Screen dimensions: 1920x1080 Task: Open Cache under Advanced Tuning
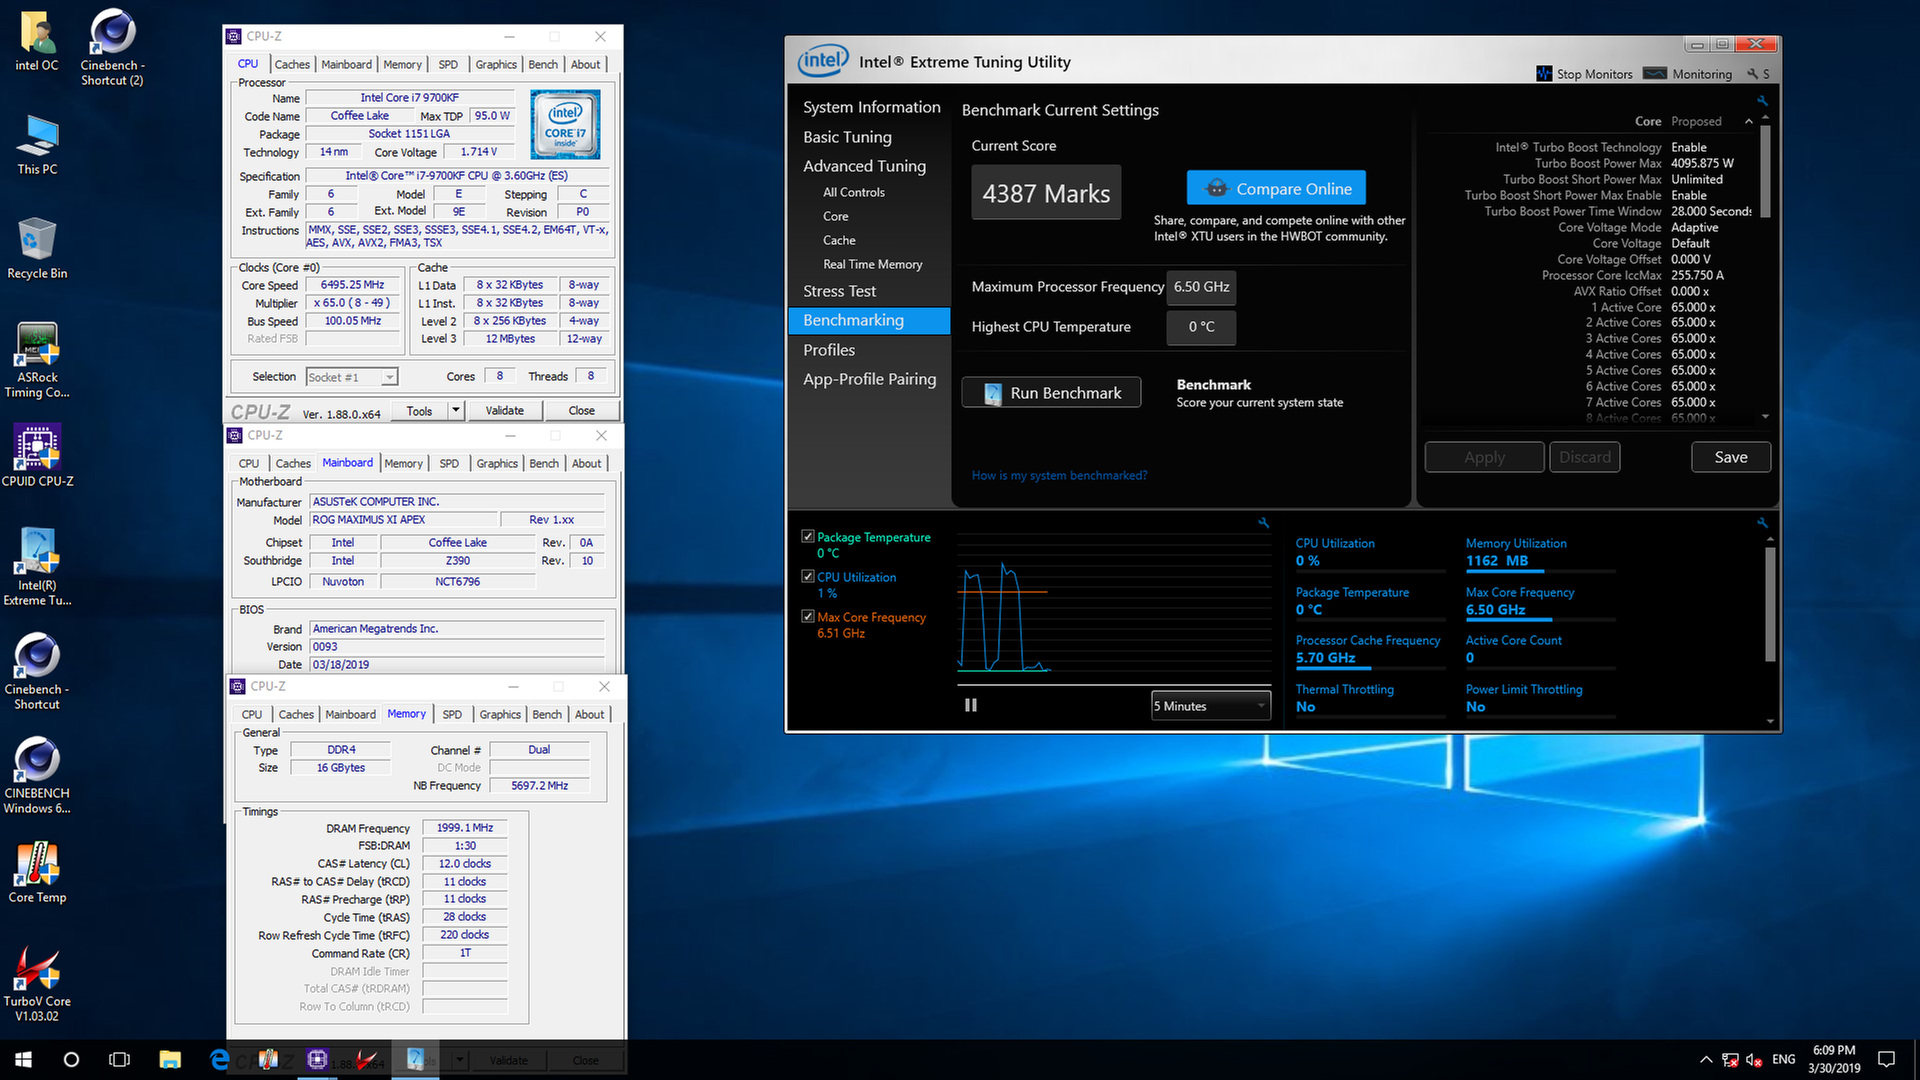coord(839,240)
